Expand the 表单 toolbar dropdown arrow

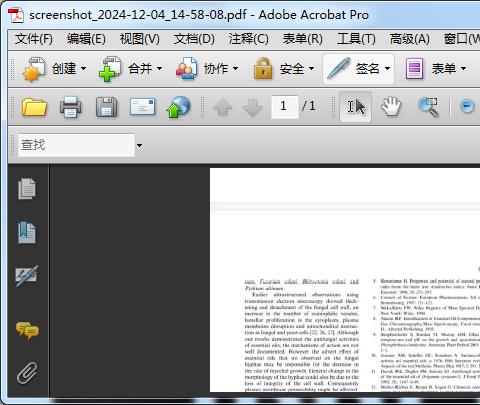pyautogui.click(x=463, y=69)
